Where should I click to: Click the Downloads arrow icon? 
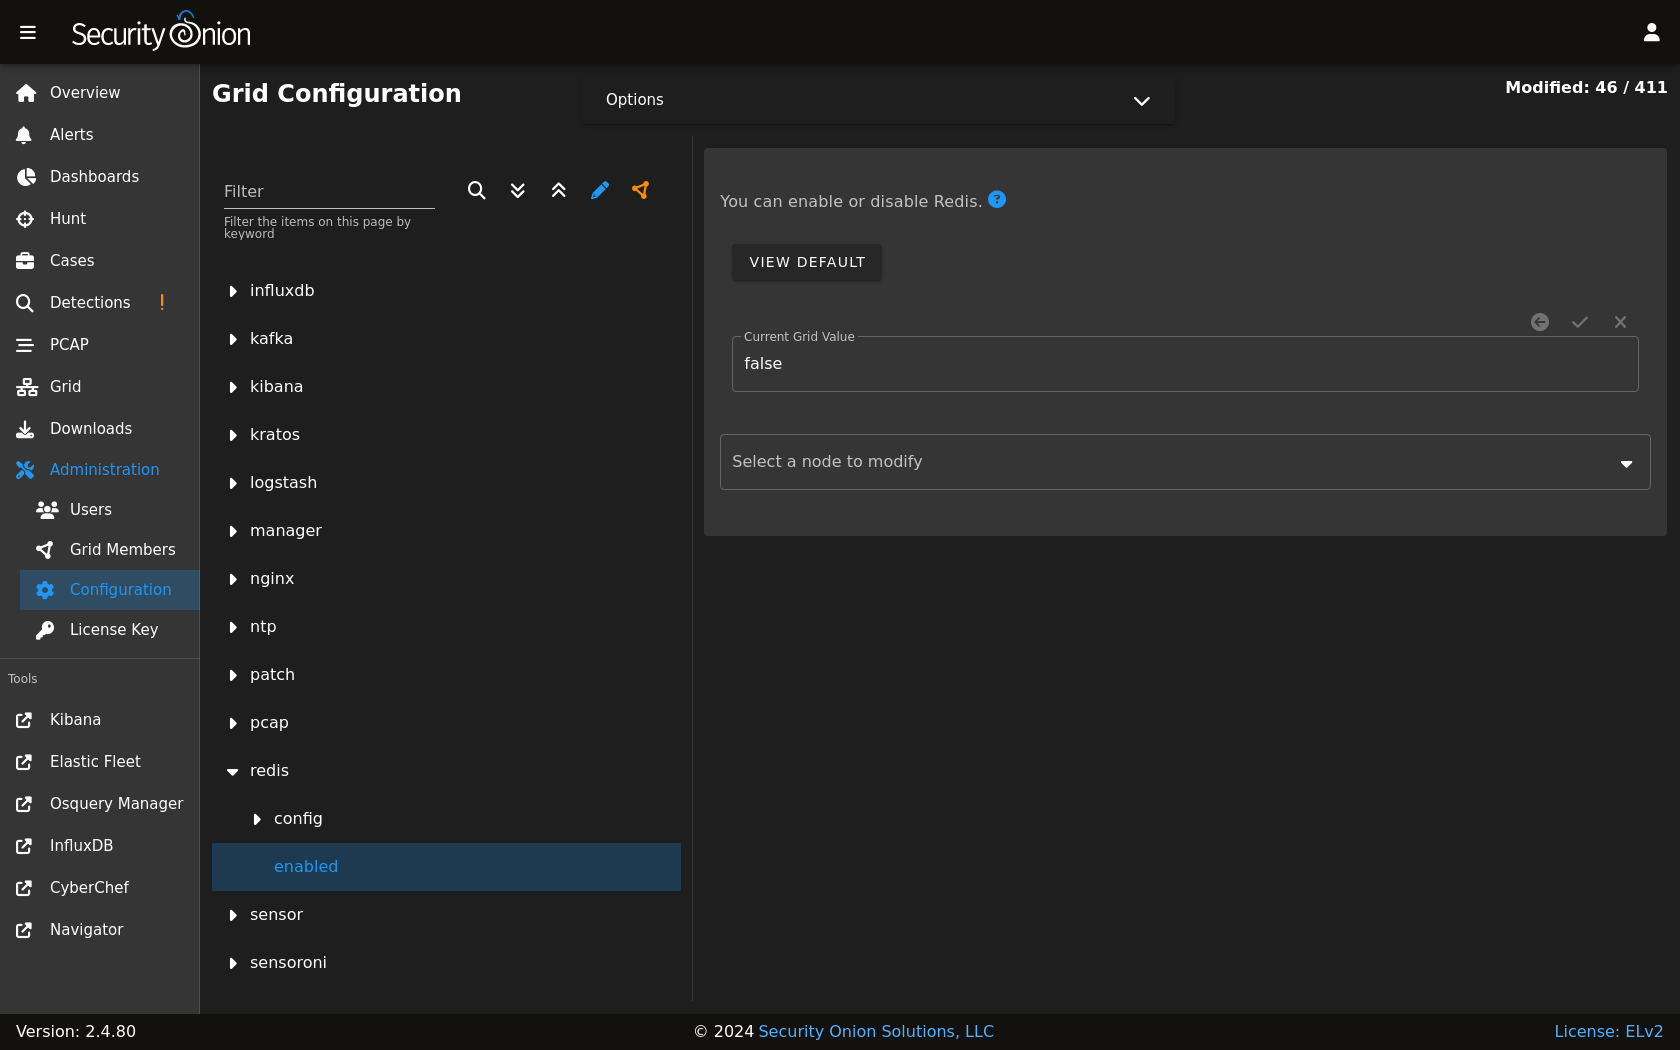[x=25, y=429]
